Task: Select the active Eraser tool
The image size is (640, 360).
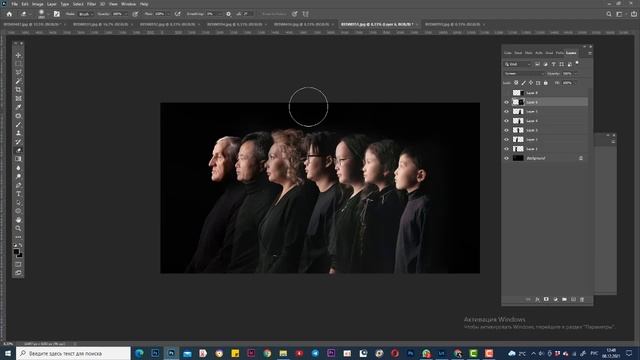Action: point(18,150)
